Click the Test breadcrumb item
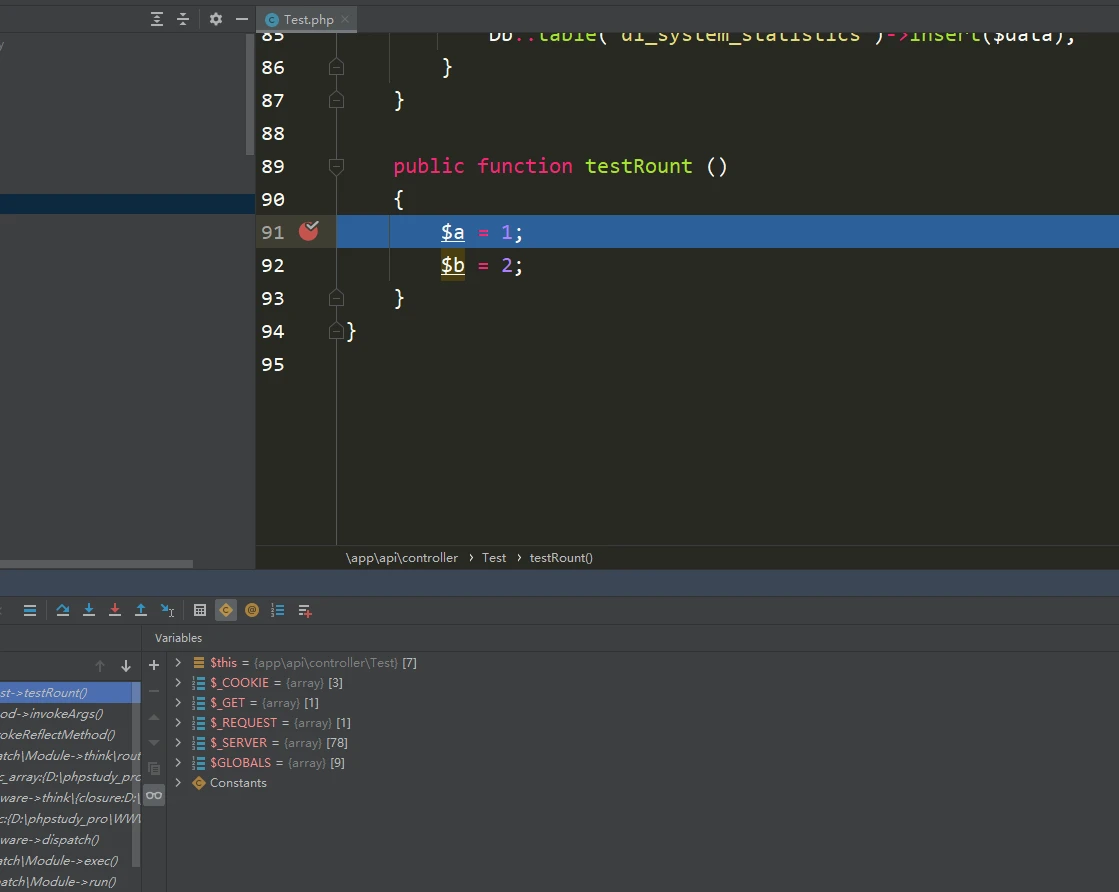The width and height of the screenshot is (1119, 892). (x=494, y=558)
